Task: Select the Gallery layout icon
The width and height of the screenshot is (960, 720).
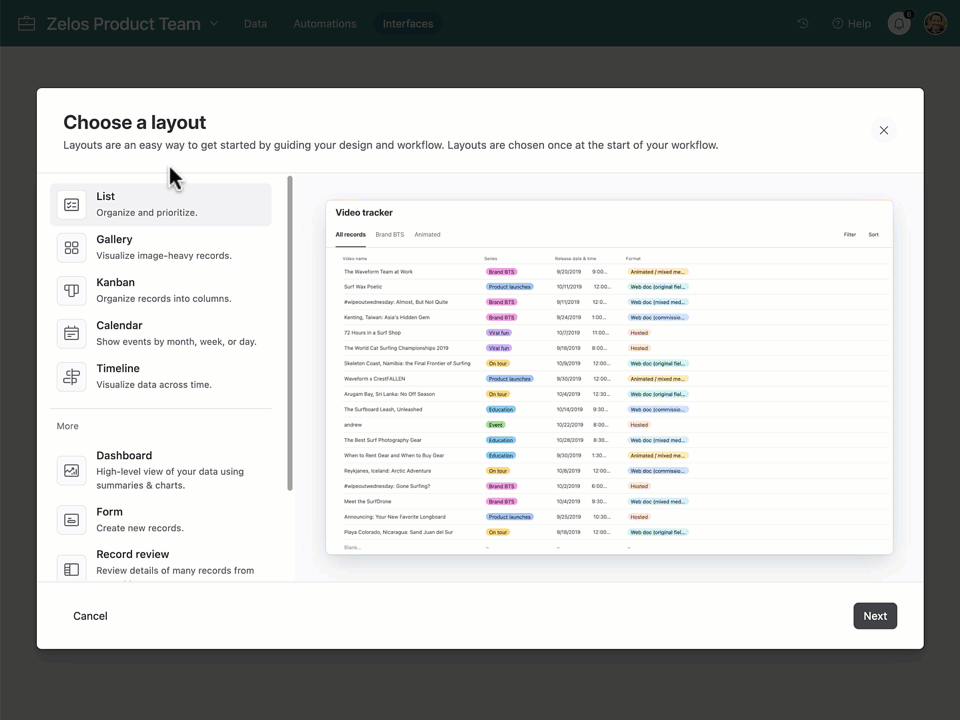Action: click(x=71, y=247)
